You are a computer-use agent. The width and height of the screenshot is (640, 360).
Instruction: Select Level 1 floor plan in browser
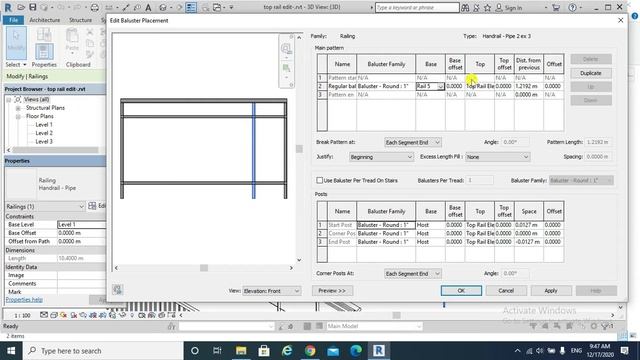pyautogui.click(x=44, y=124)
